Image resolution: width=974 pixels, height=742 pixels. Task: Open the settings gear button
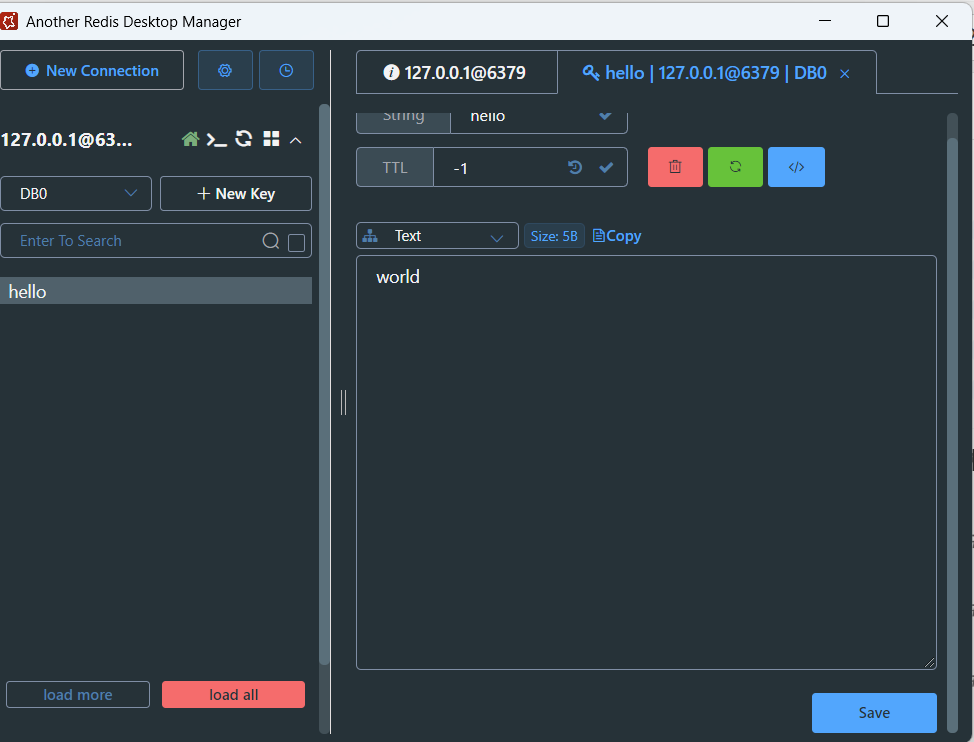225,70
